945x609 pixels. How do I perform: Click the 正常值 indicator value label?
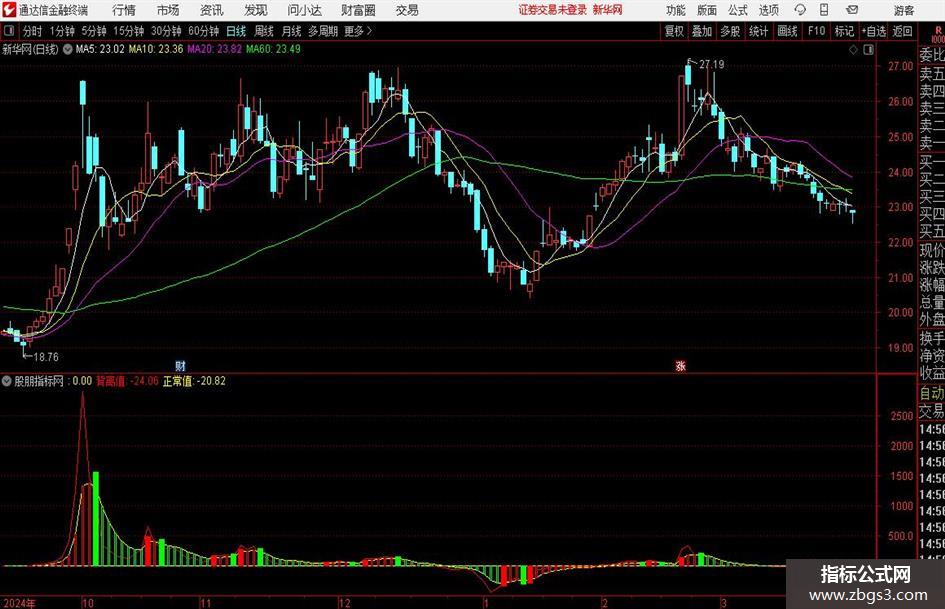pyautogui.click(x=194, y=381)
